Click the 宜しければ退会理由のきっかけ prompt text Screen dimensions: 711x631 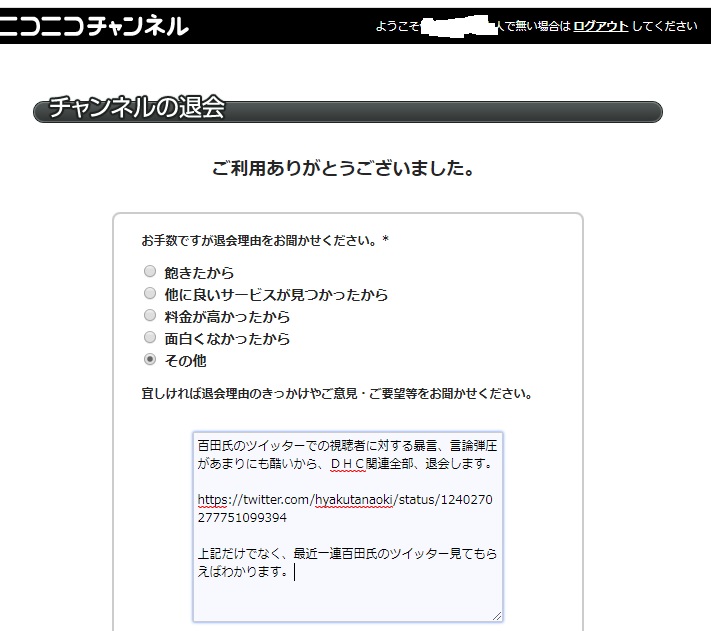(x=337, y=393)
